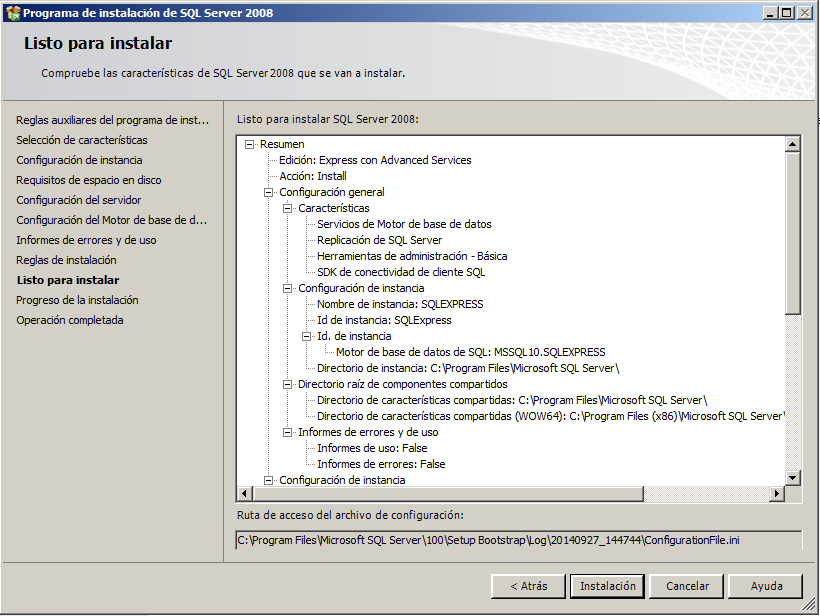The image size is (820, 616).
Task: Collapse the Id. de instancia node
Action: tap(307, 336)
